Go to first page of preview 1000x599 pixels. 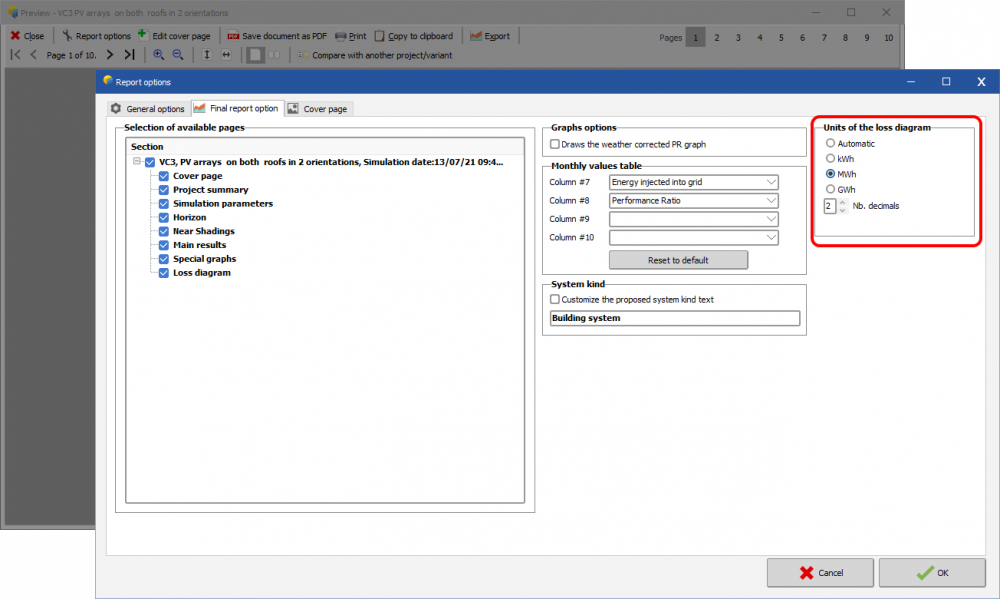tap(15, 55)
